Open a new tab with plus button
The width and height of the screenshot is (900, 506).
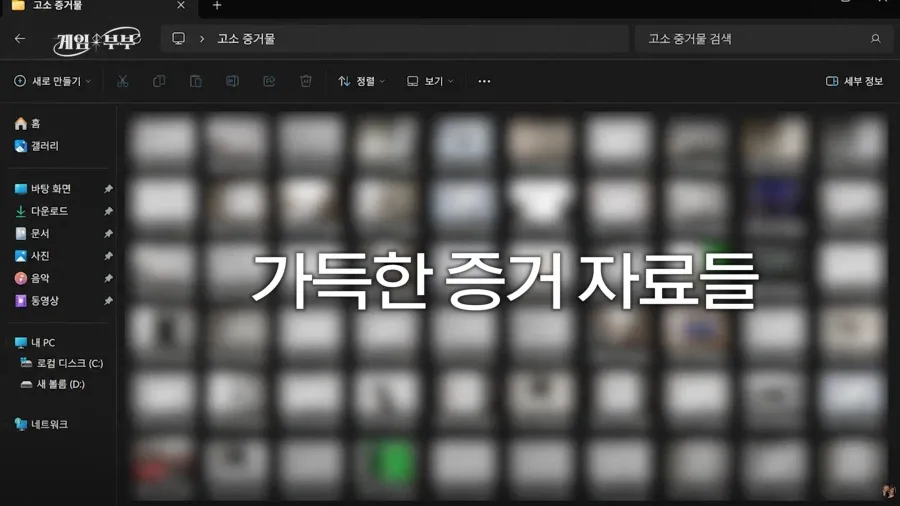[217, 5]
